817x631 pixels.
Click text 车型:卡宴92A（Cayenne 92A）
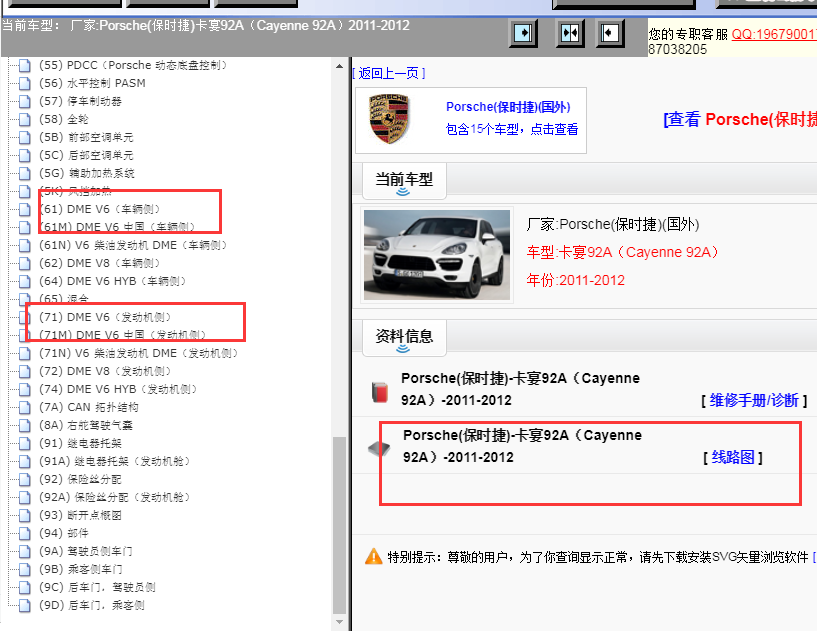coord(623,252)
